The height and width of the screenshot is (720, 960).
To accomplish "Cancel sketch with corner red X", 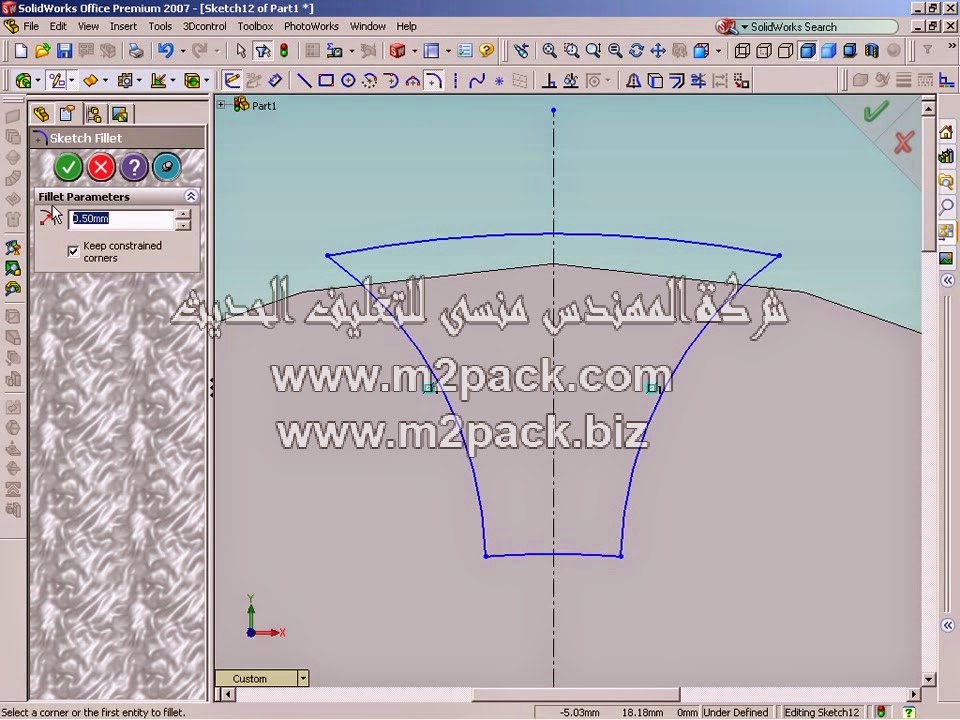I will point(904,142).
